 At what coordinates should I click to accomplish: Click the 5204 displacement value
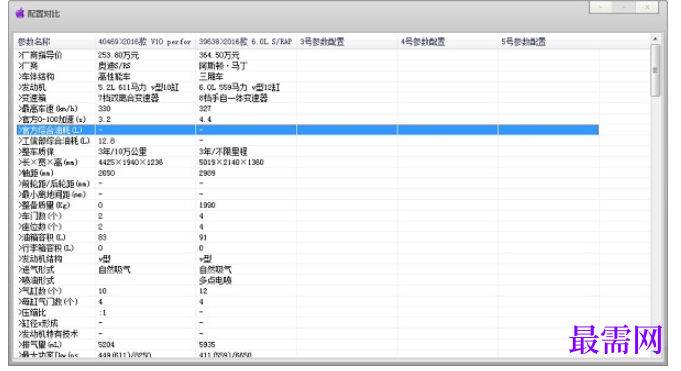point(106,344)
